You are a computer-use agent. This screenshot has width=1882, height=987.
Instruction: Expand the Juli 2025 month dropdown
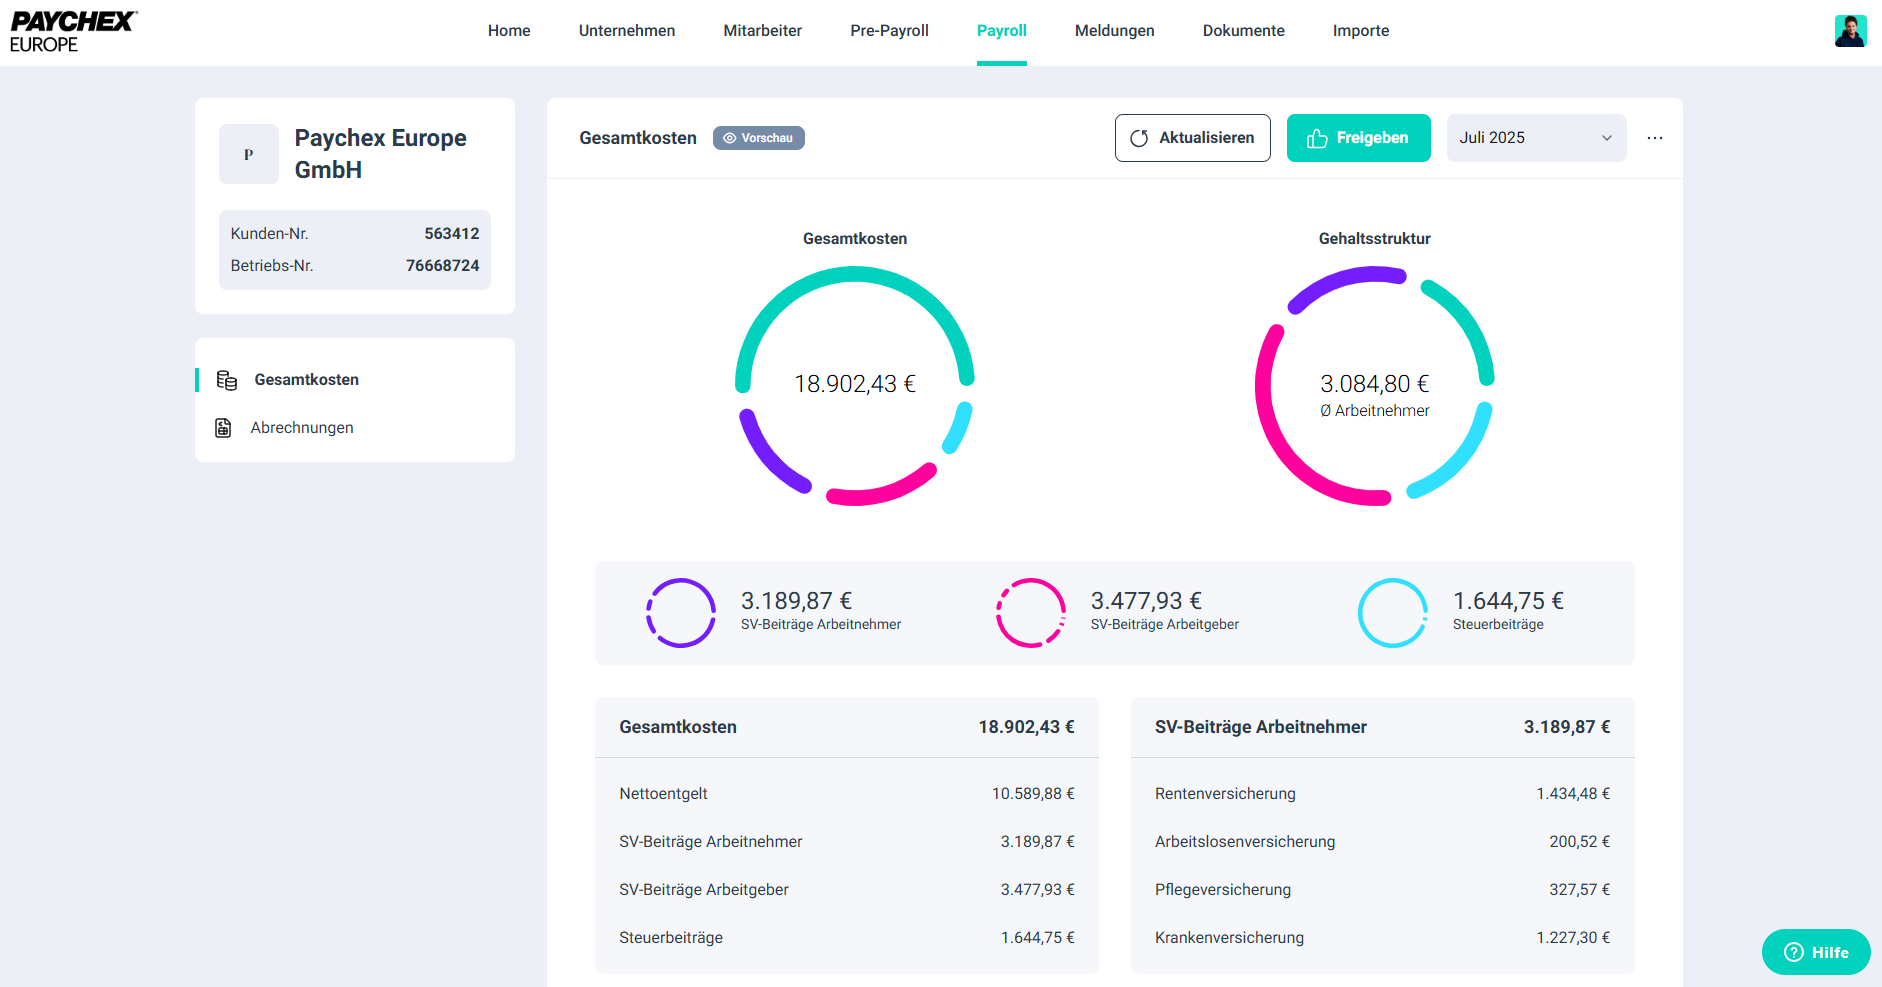click(1536, 138)
